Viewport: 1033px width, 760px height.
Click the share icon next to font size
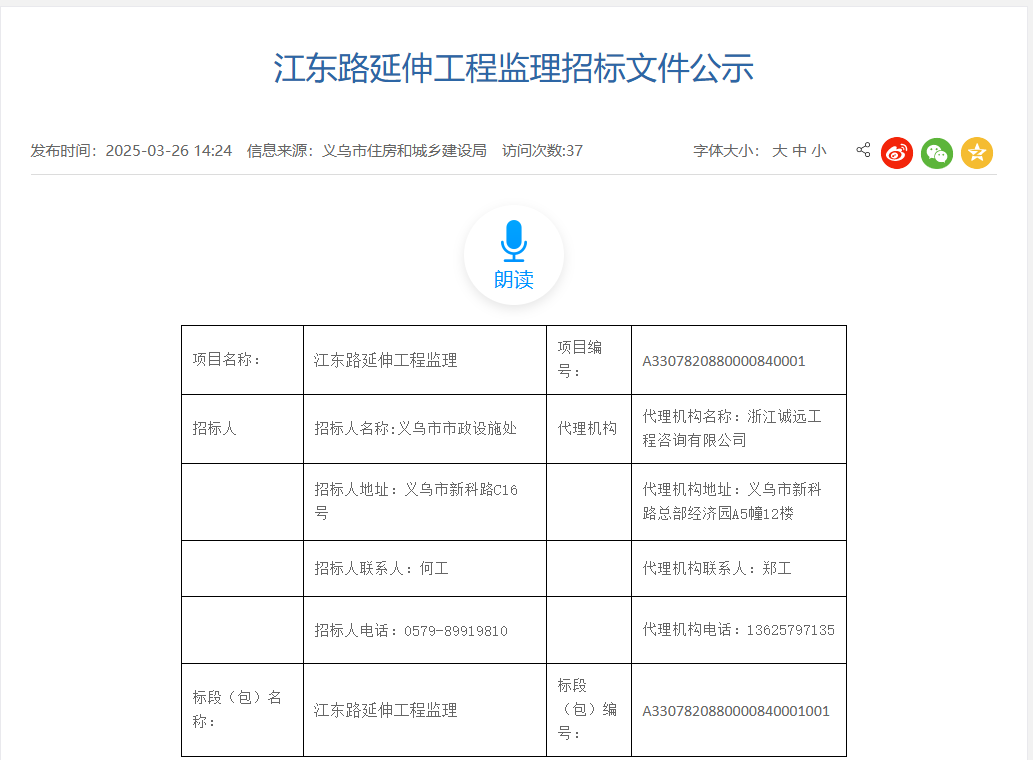tap(863, 150)
